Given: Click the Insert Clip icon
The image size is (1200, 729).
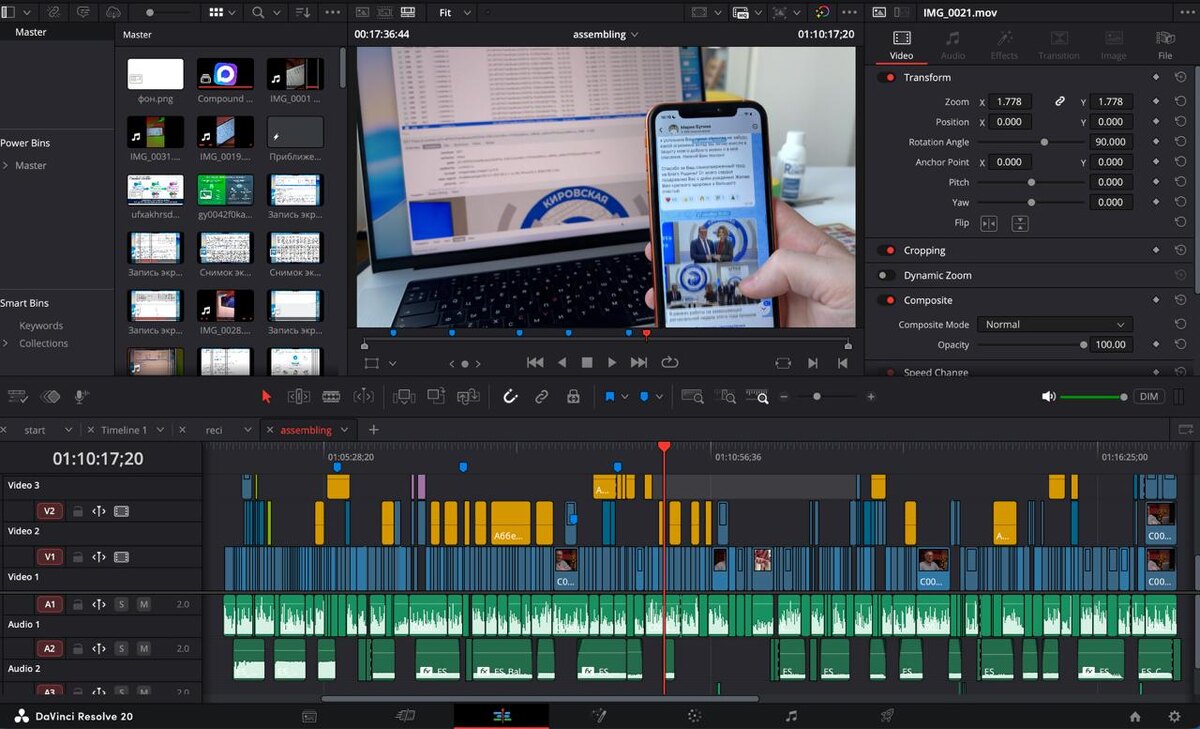Looking at the screenshot, I should 404,397.
